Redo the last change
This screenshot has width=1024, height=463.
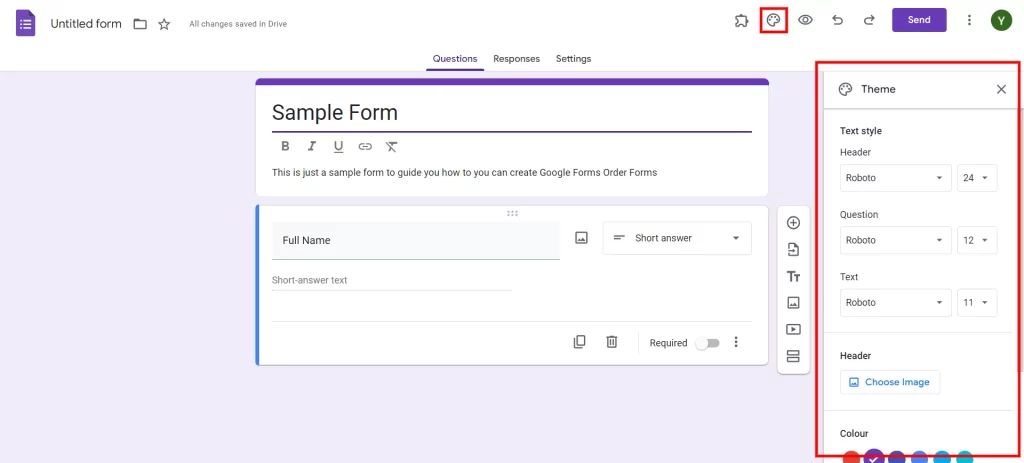point(869,20)
